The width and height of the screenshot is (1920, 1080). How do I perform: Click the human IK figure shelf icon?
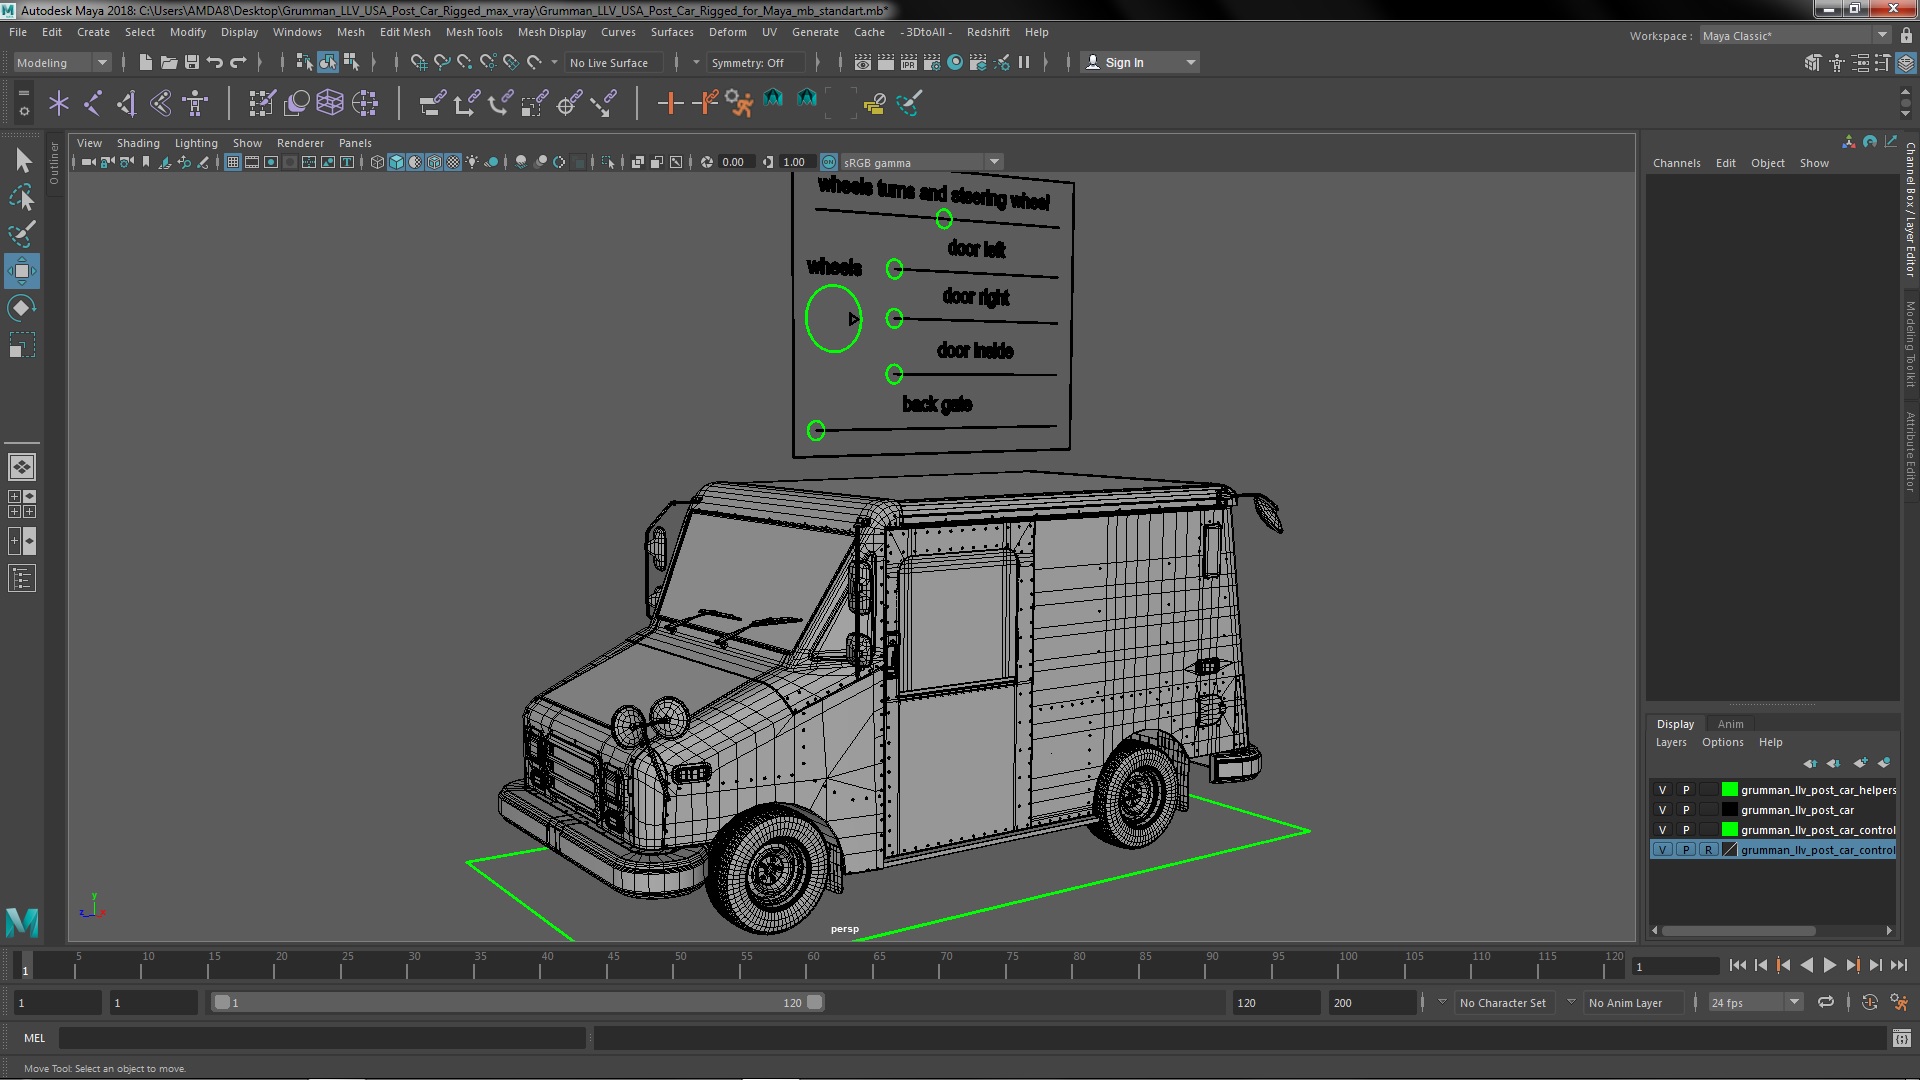(x=195, y=103)
